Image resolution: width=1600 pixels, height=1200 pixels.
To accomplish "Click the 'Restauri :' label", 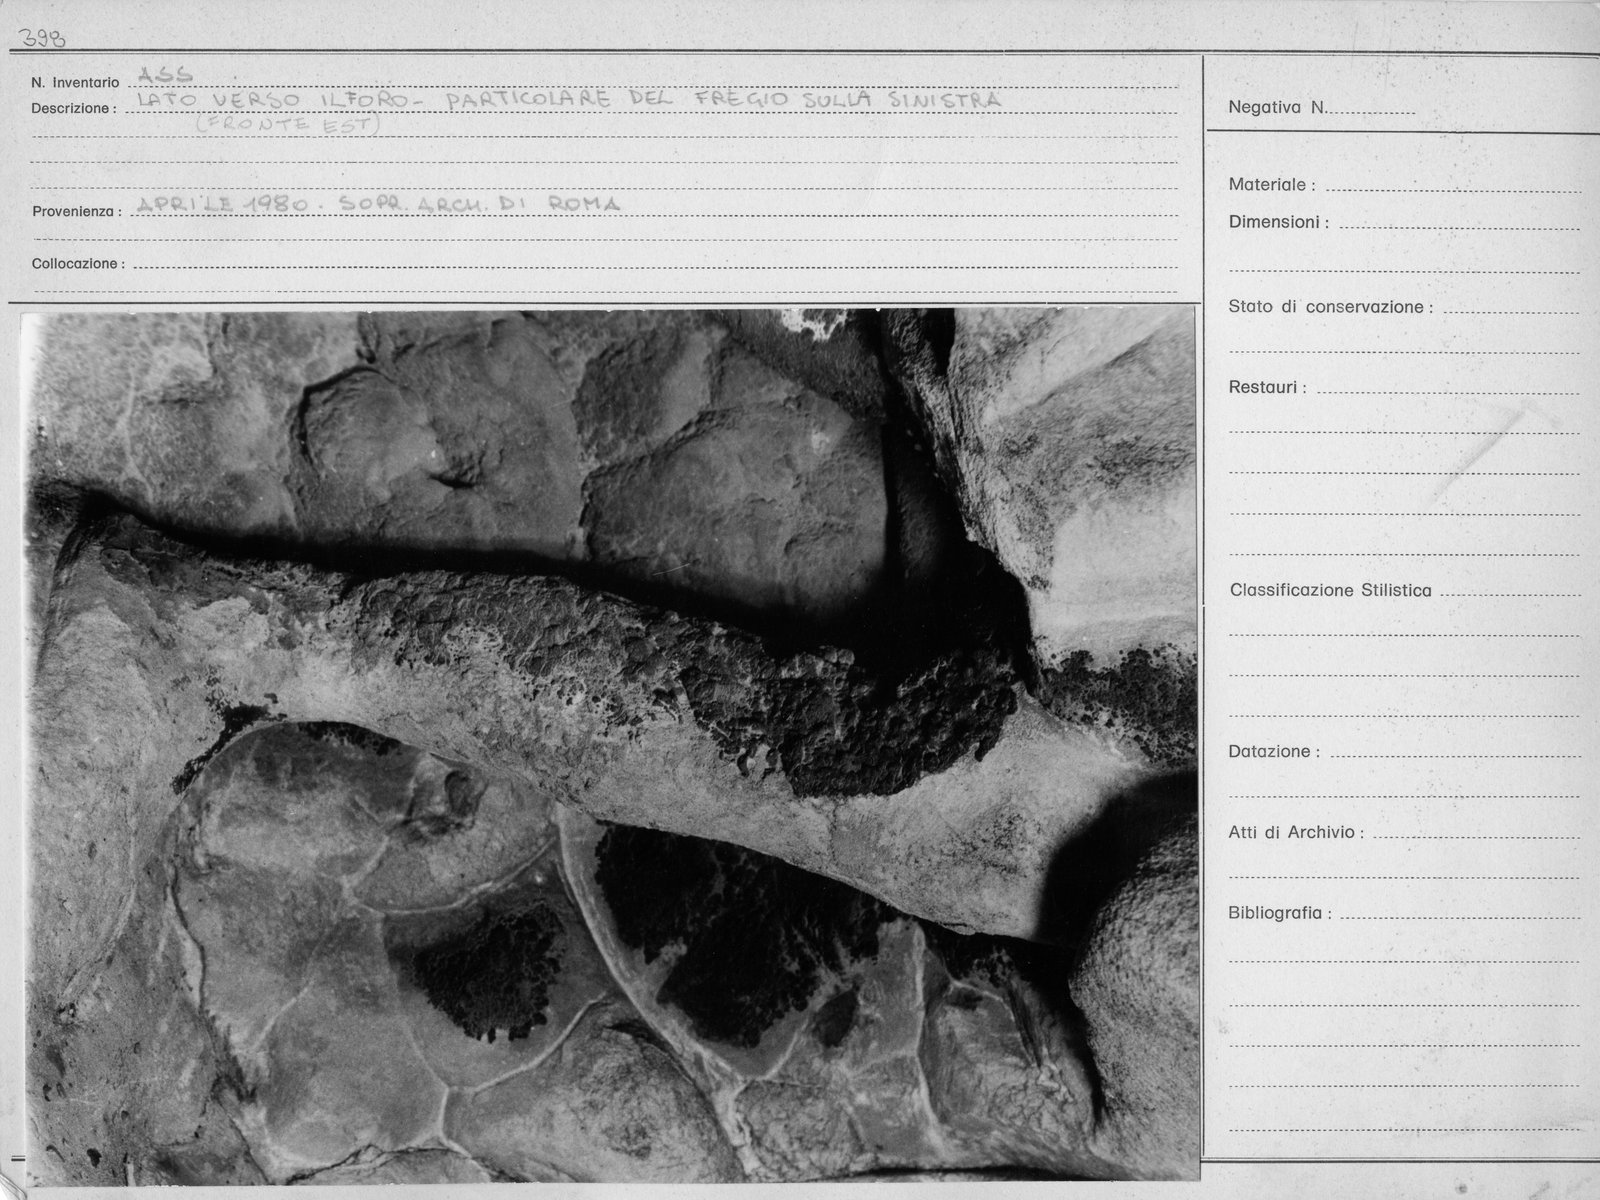I will (1267, 387).
